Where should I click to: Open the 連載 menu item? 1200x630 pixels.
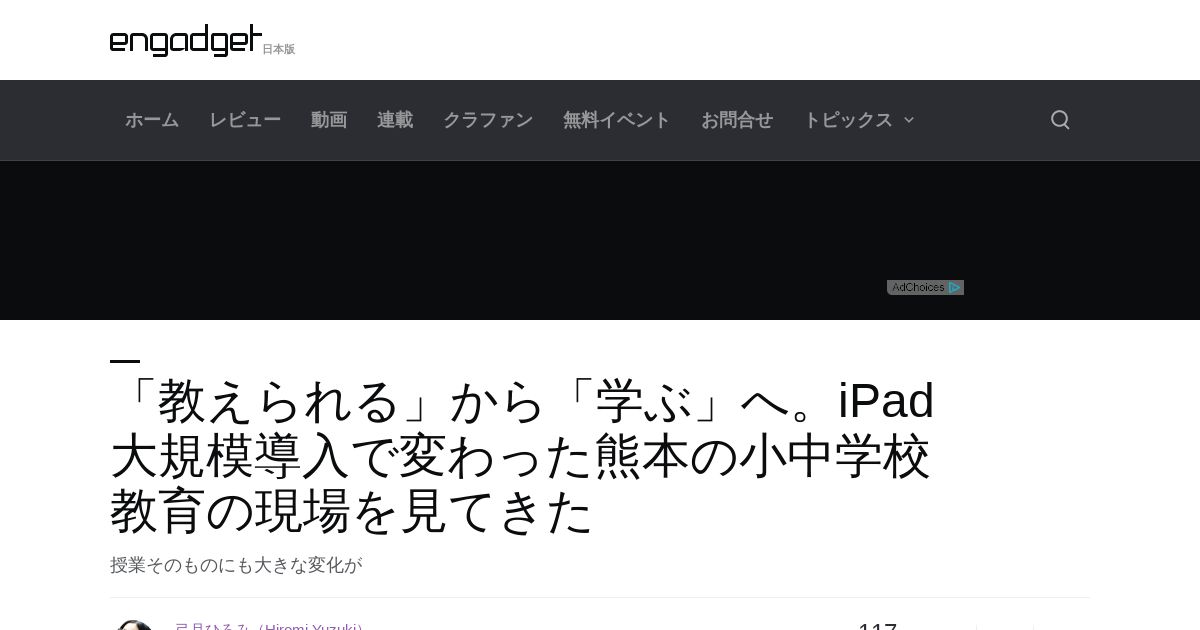(395, 120)
